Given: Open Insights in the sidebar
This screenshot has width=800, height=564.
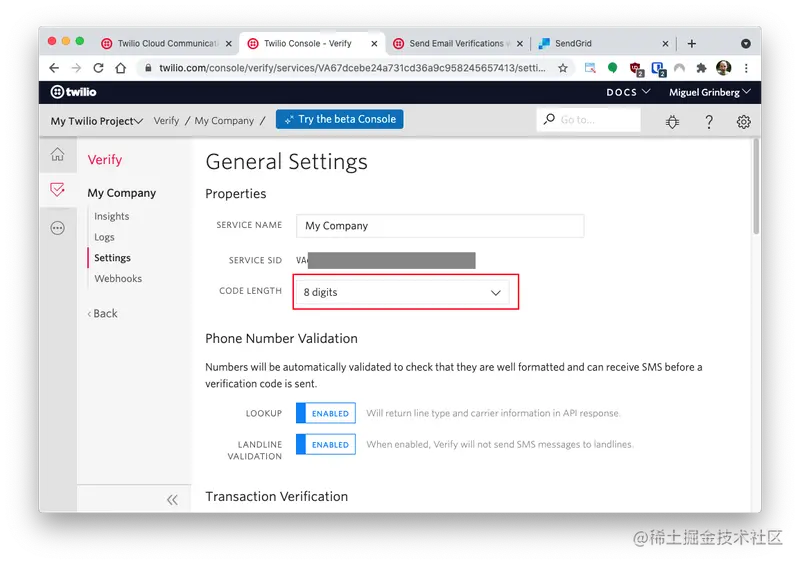Looking at the screenshot, I should point(111,216).
